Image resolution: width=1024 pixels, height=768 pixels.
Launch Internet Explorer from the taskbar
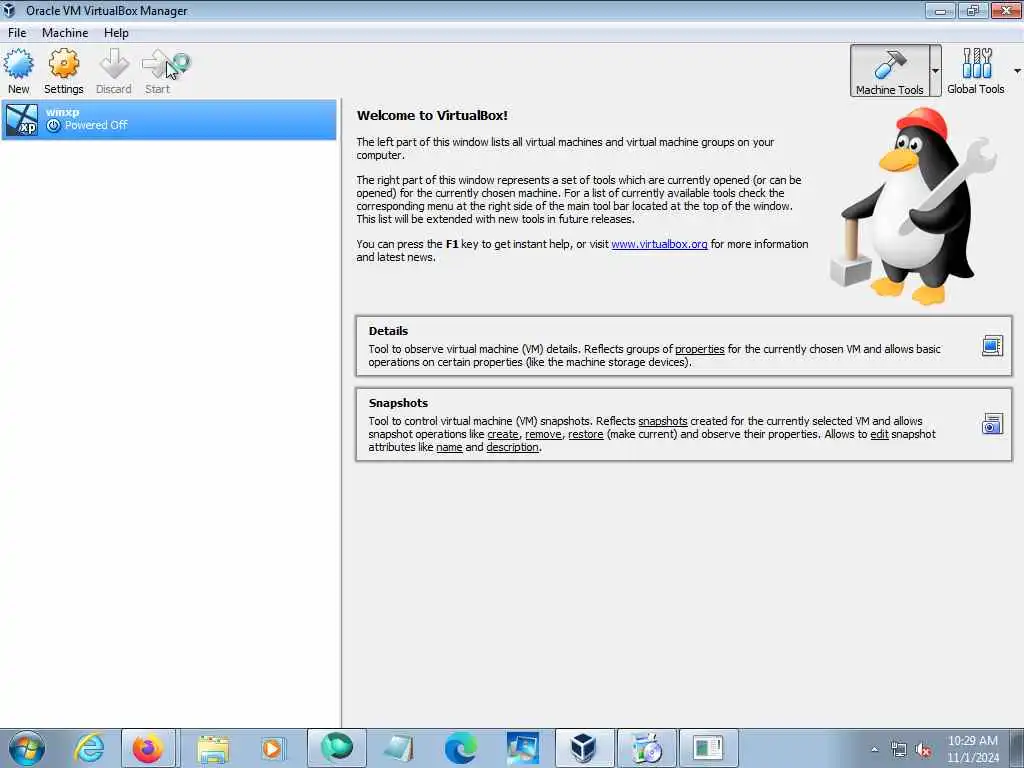(x=88, y=748)
